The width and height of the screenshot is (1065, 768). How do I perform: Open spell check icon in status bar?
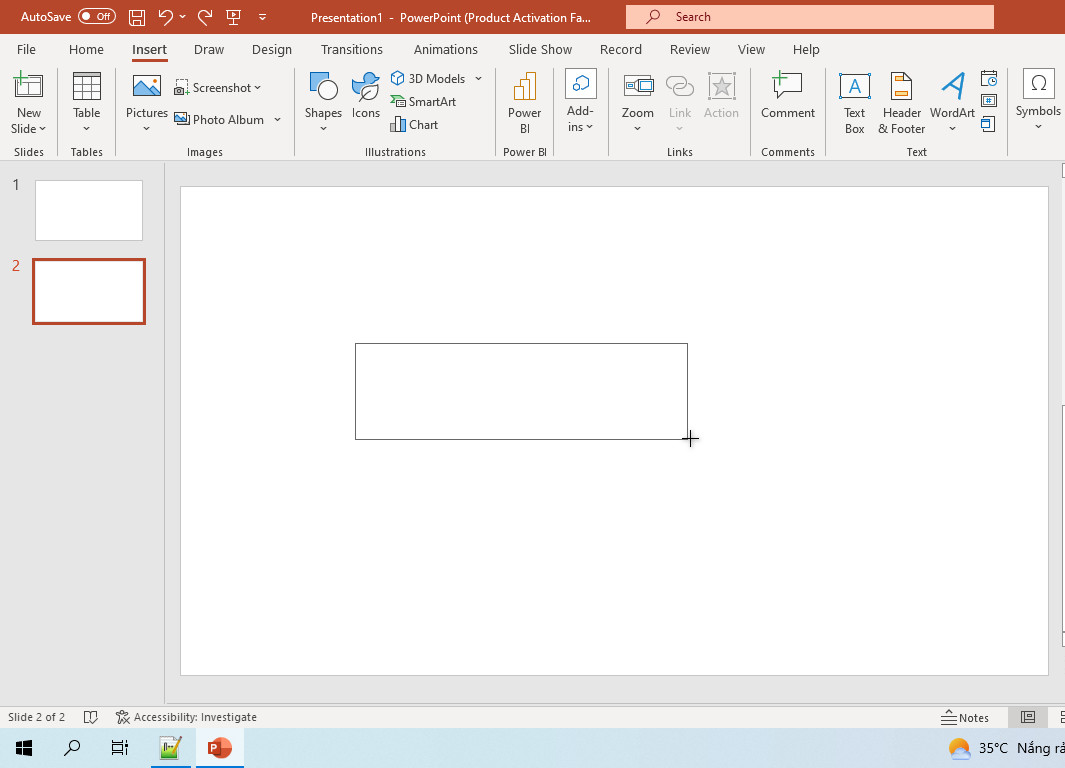90,717
